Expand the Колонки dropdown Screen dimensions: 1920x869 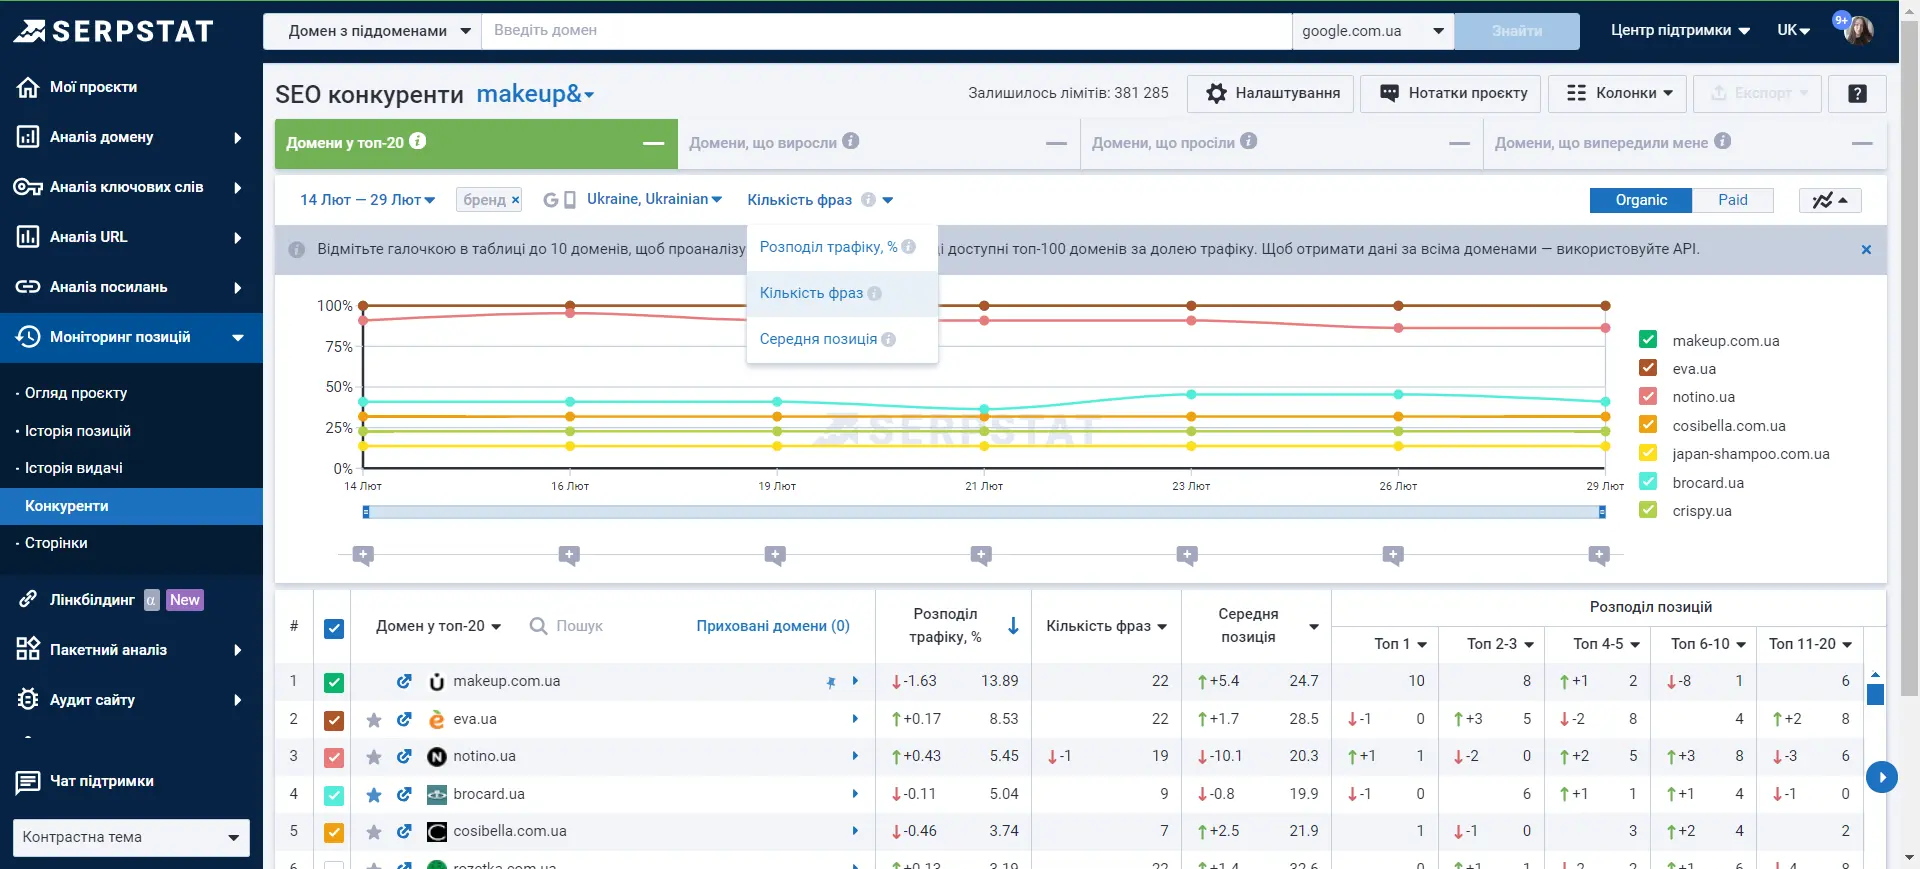point(1617,93)
